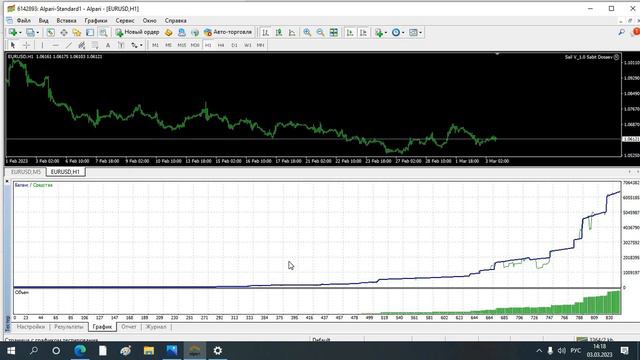Activate the crosshair mode
Image resolution: width=640 pixels, height=360 pixels.
click(26, 45)
